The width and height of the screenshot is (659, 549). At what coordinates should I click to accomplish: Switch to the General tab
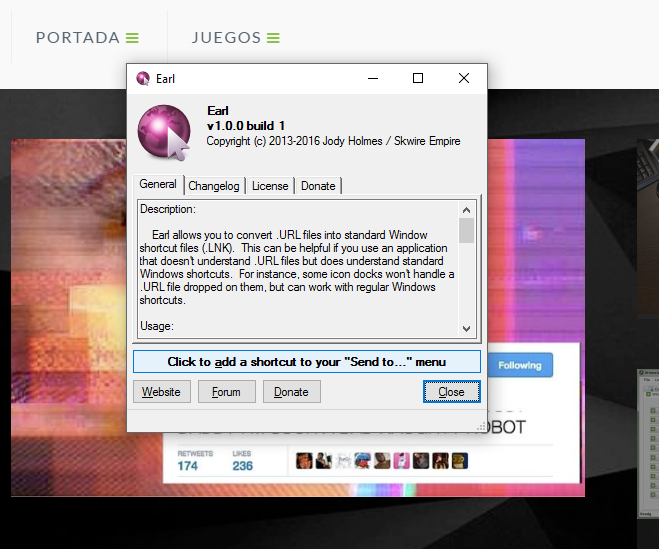[158, 185]
